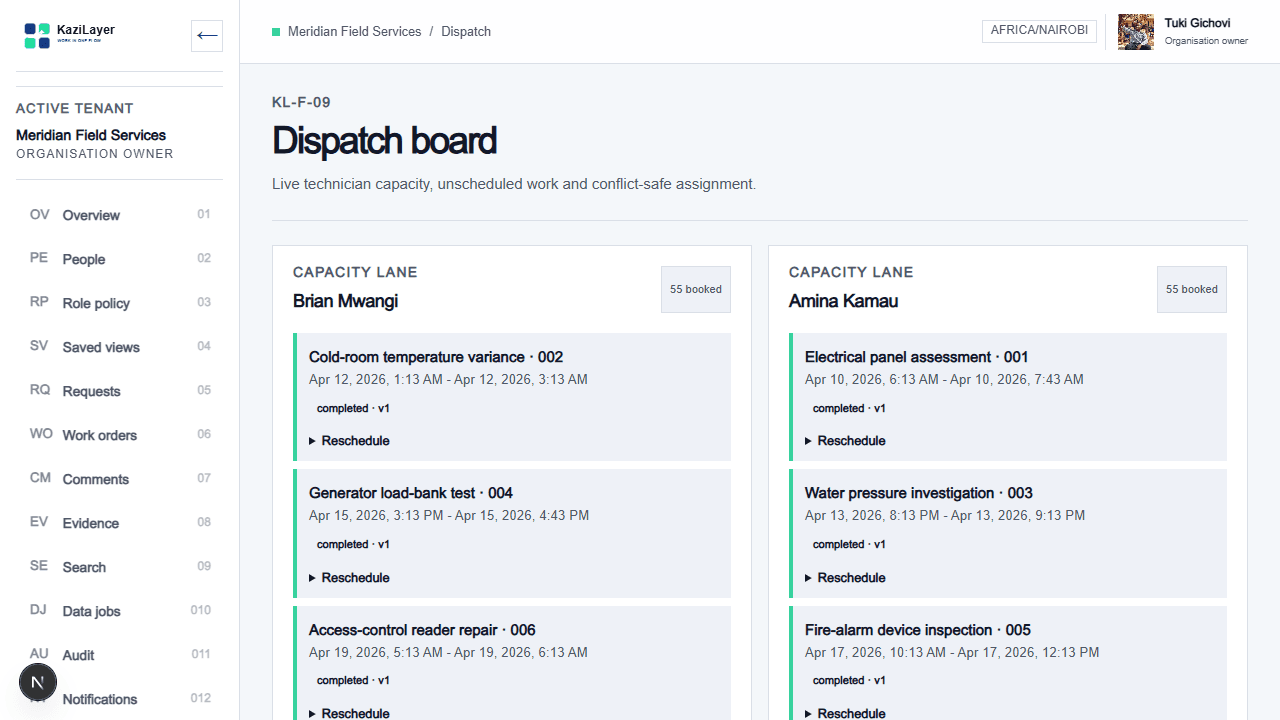
Task: Expand Reschedule for Fire-alarm device inspection
Action: coord(845,713)
